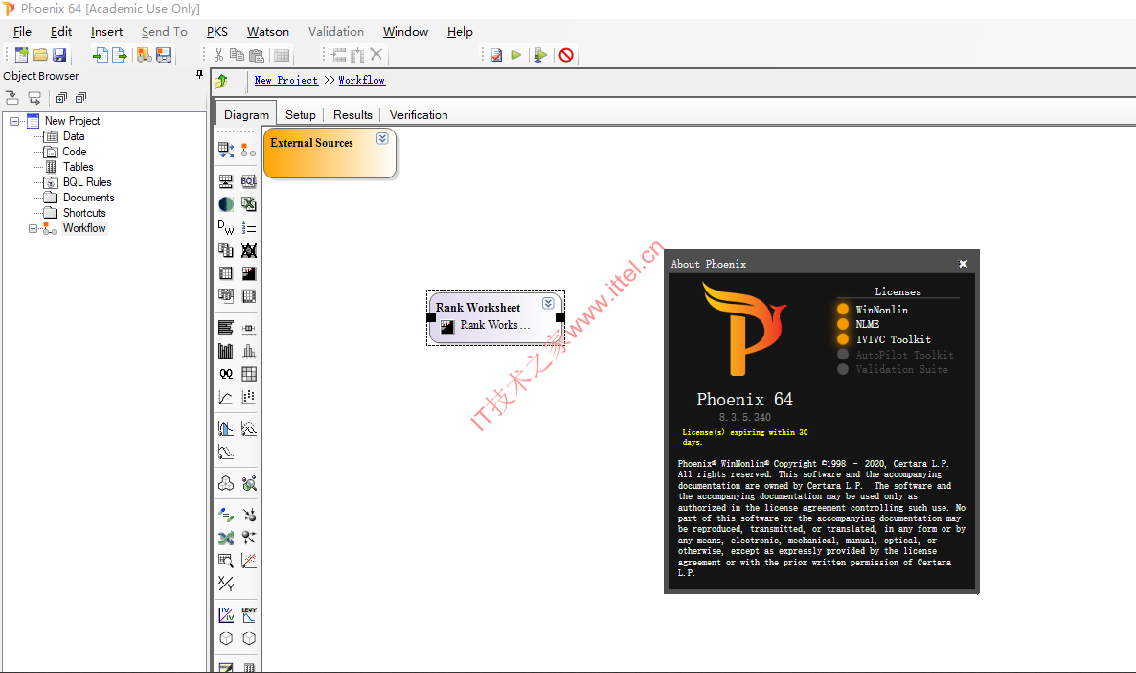Switch to the Diagram tab
Viewport: 1136px width, 673px height.
click(246, 114)
